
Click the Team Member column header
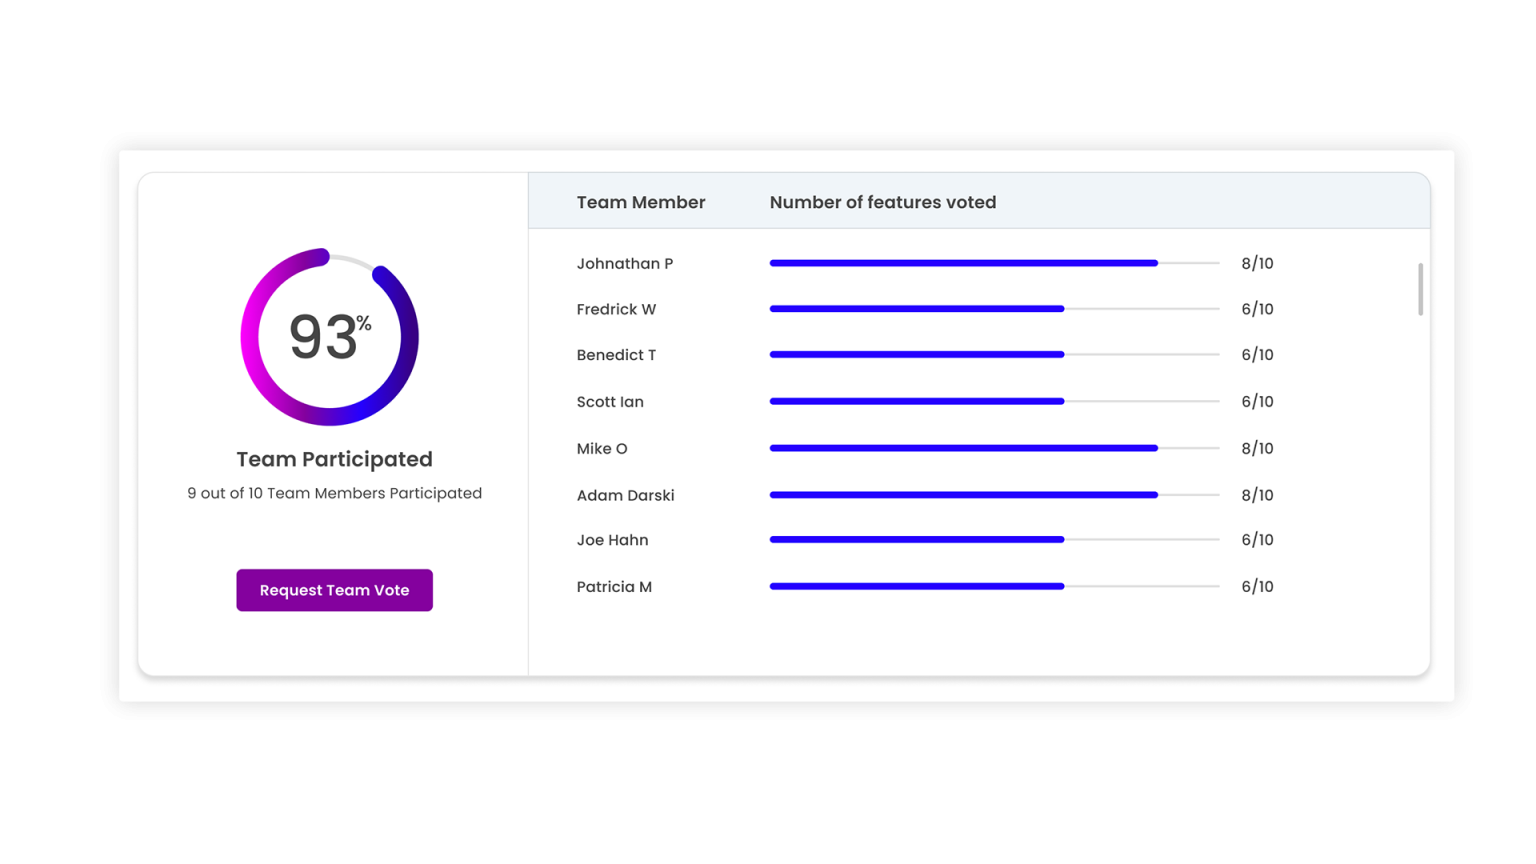pos(640,202)
